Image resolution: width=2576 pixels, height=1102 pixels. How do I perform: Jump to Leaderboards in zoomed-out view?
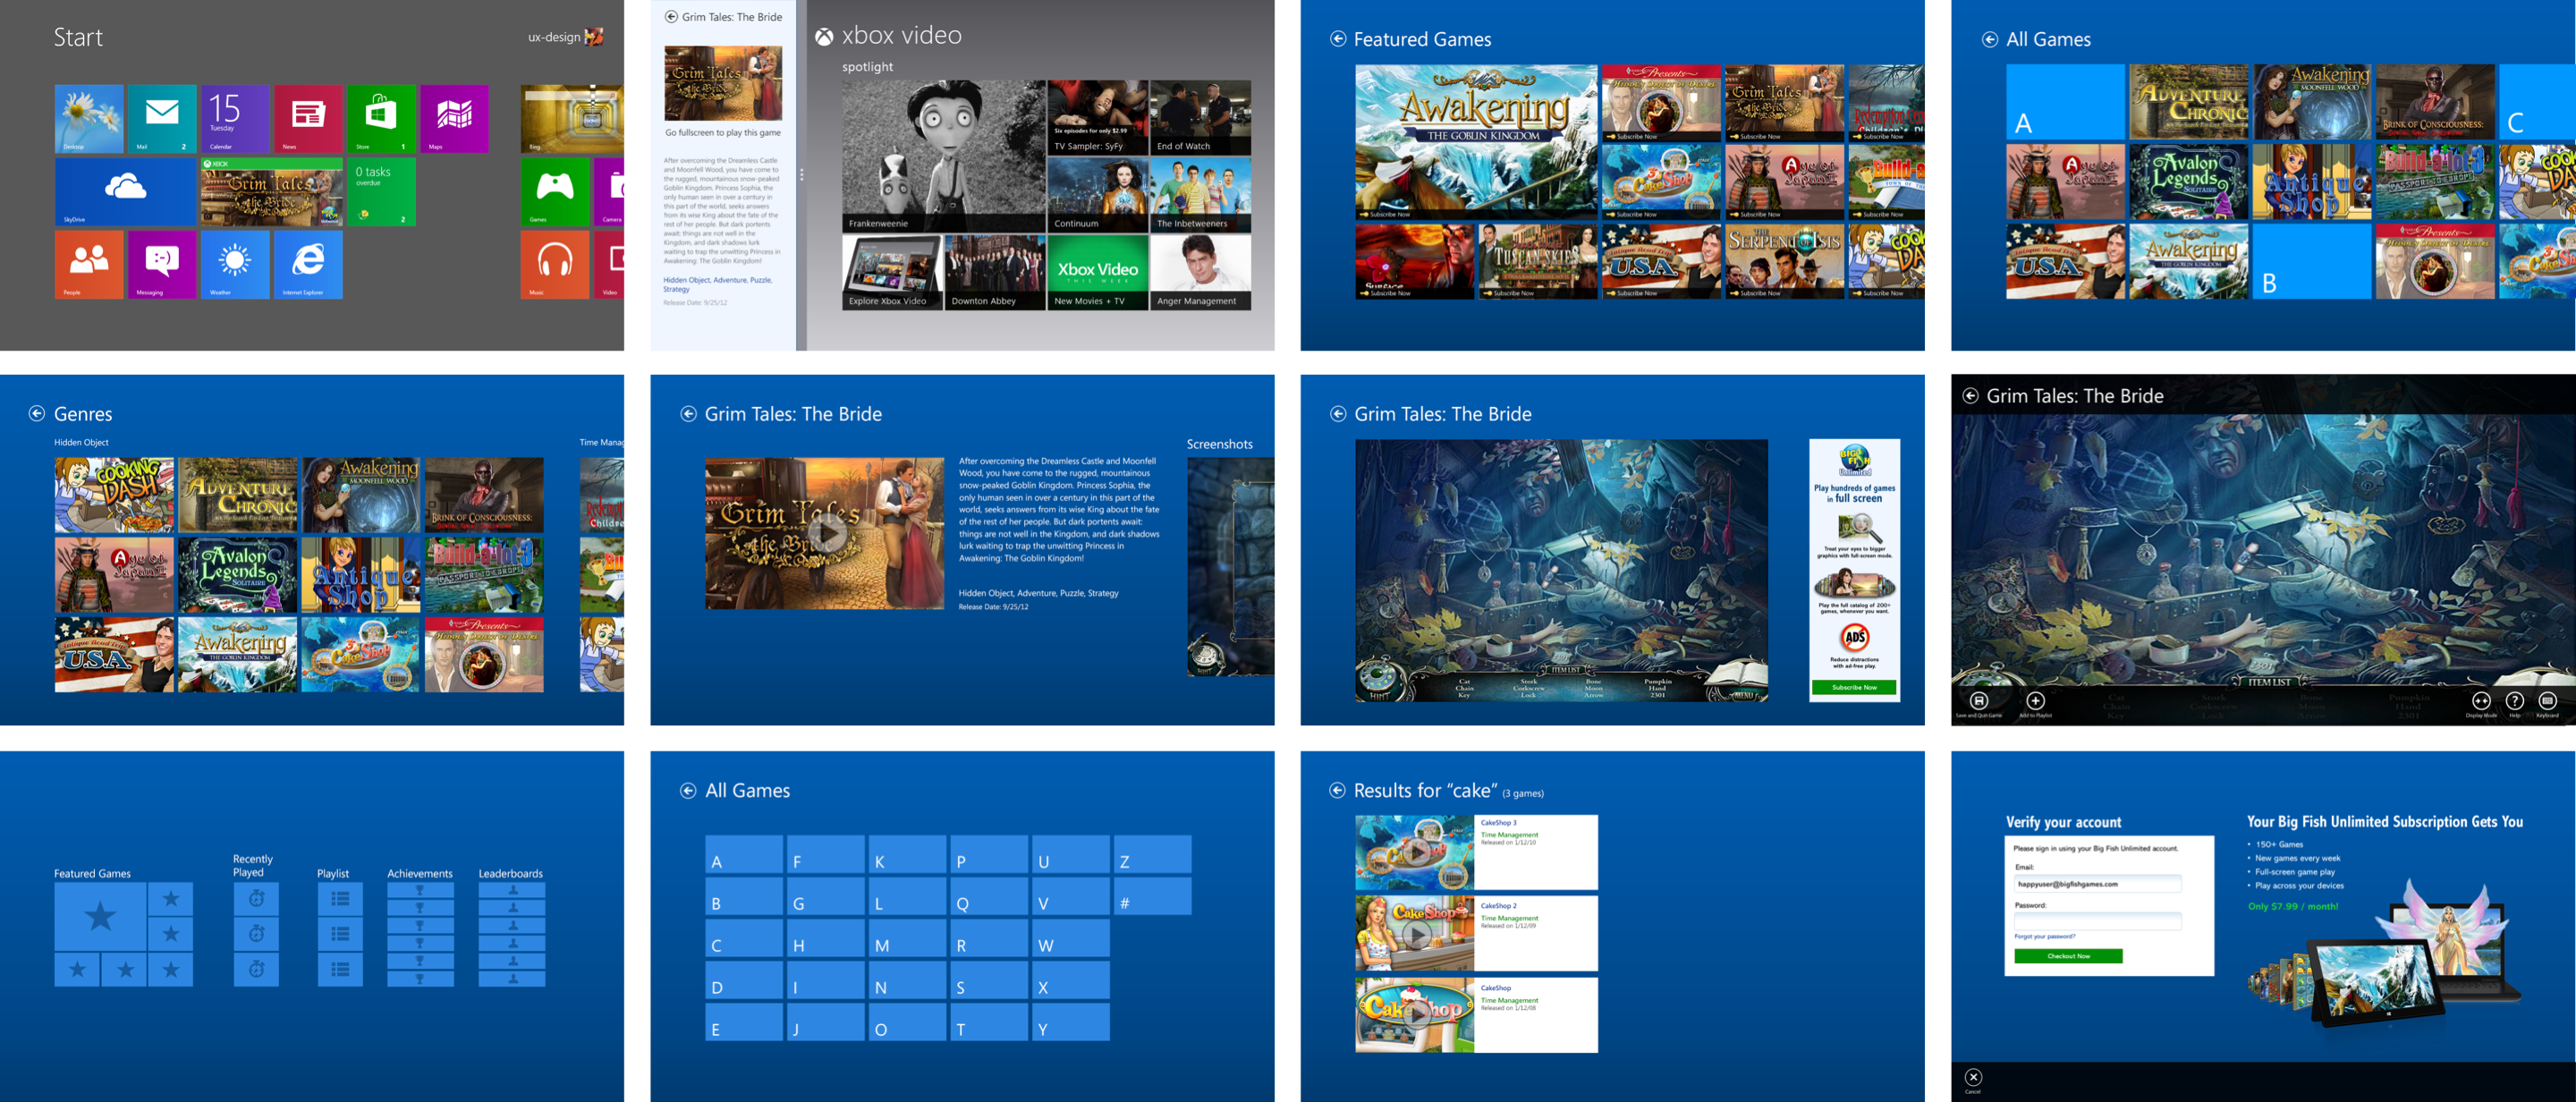[512, 934]
